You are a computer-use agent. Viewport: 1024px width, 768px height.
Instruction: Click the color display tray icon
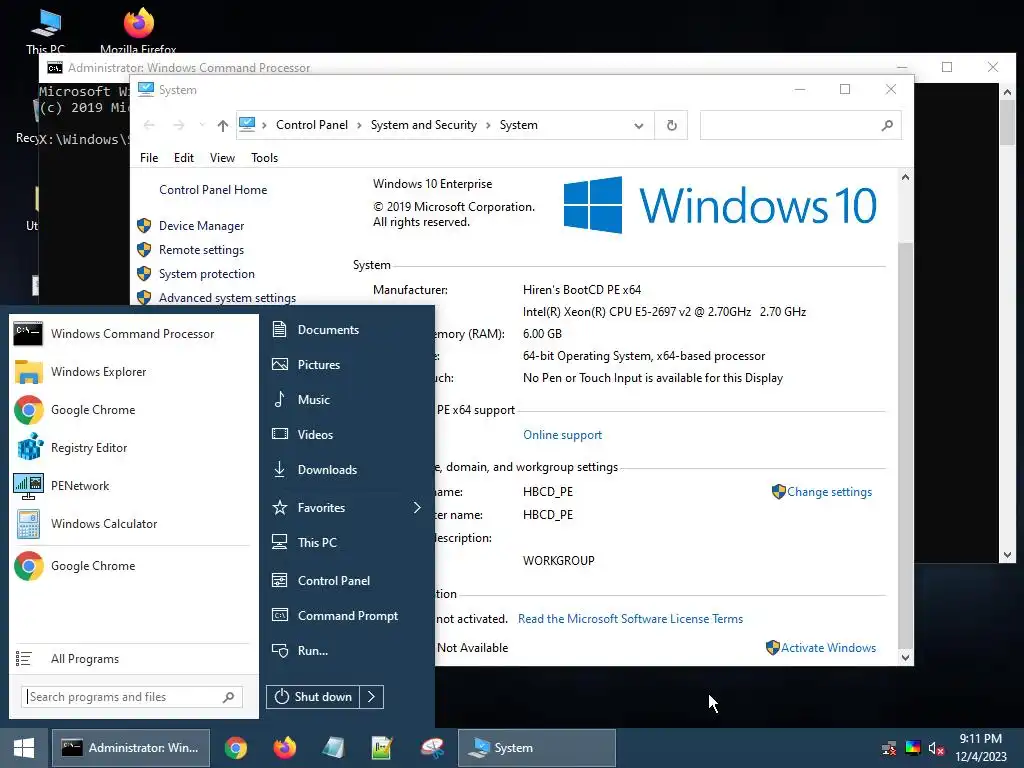tap(913, 748)
